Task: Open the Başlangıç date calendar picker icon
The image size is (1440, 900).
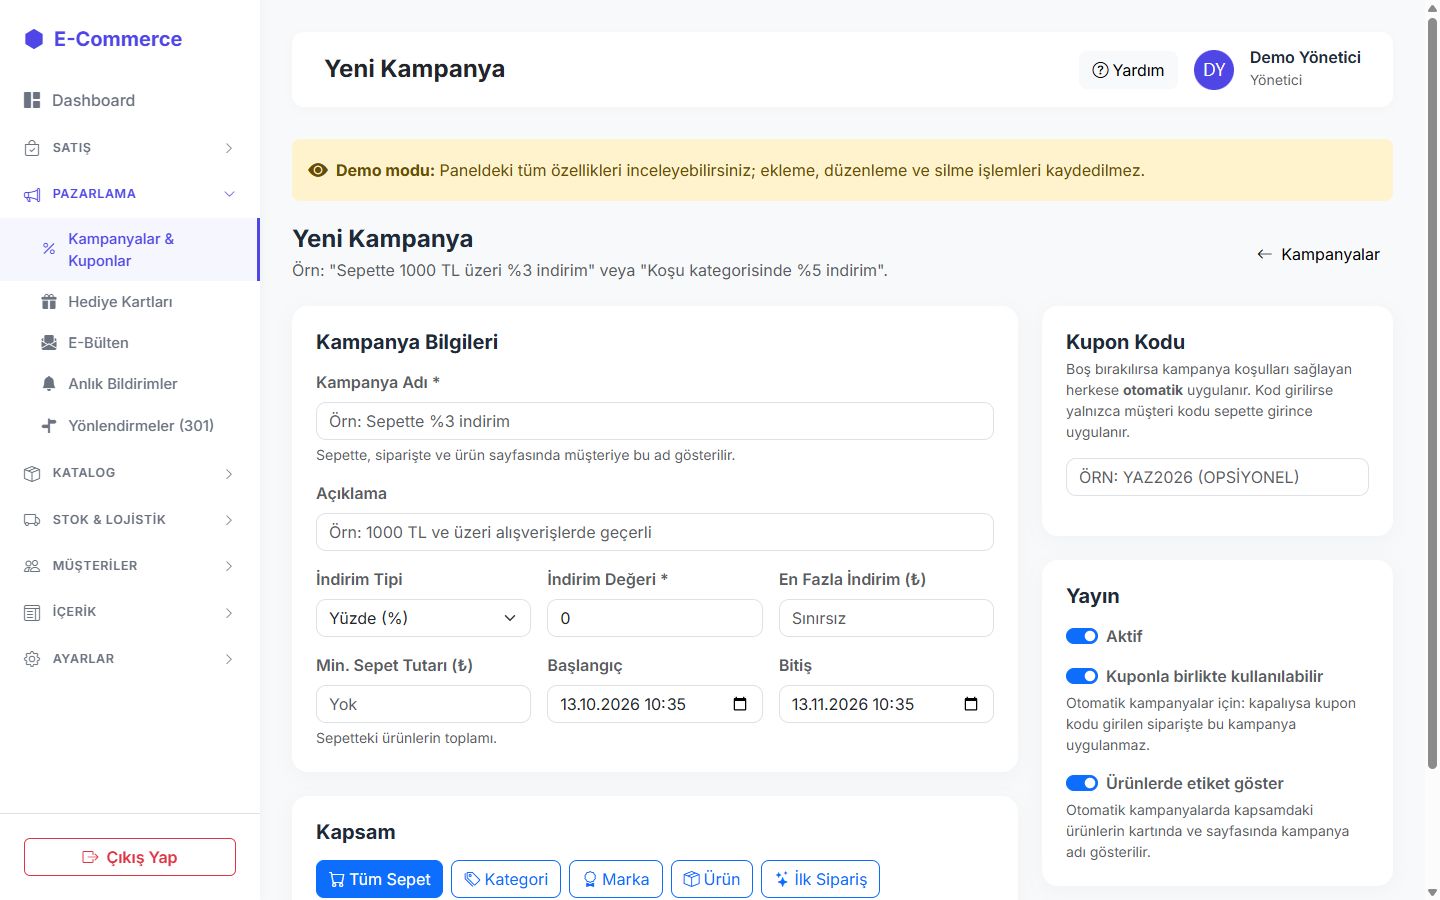Action: [x=740, y=704]
